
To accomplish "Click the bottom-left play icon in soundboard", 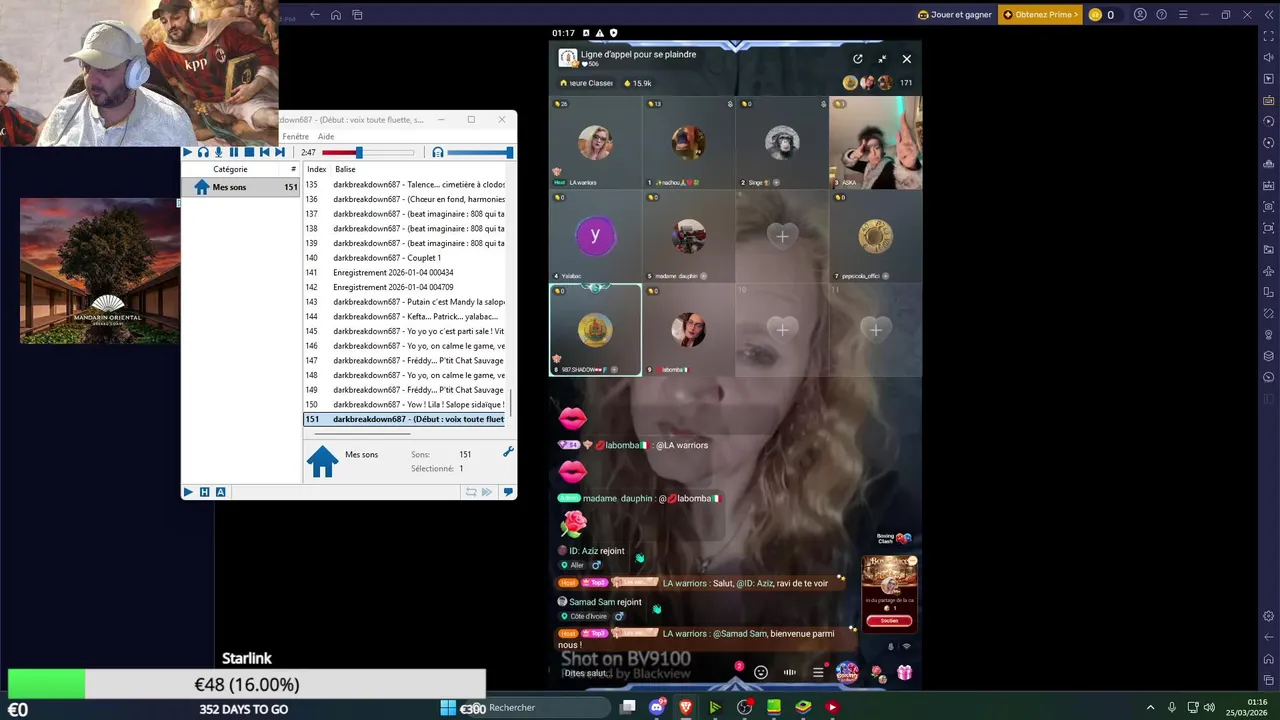I will point(188,492).
